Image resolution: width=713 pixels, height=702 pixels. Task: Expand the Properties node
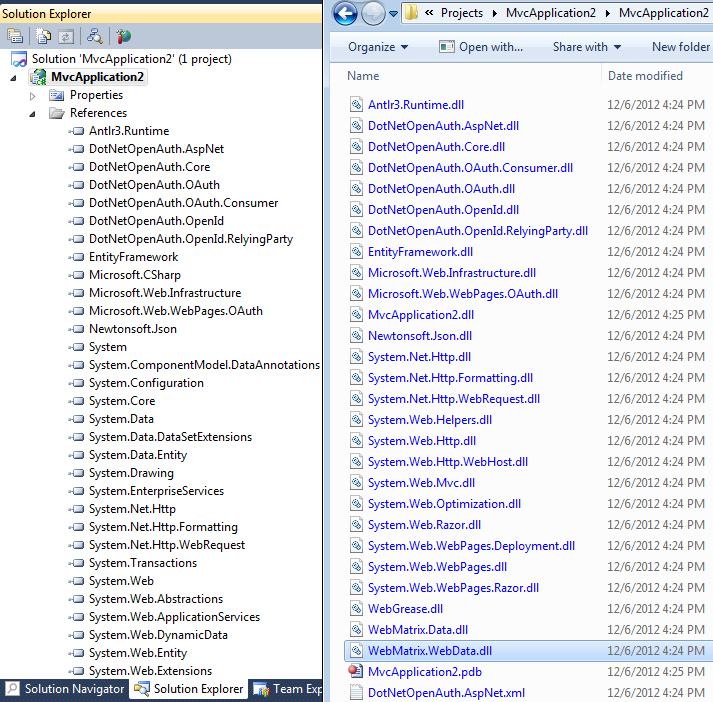point(32,96)
